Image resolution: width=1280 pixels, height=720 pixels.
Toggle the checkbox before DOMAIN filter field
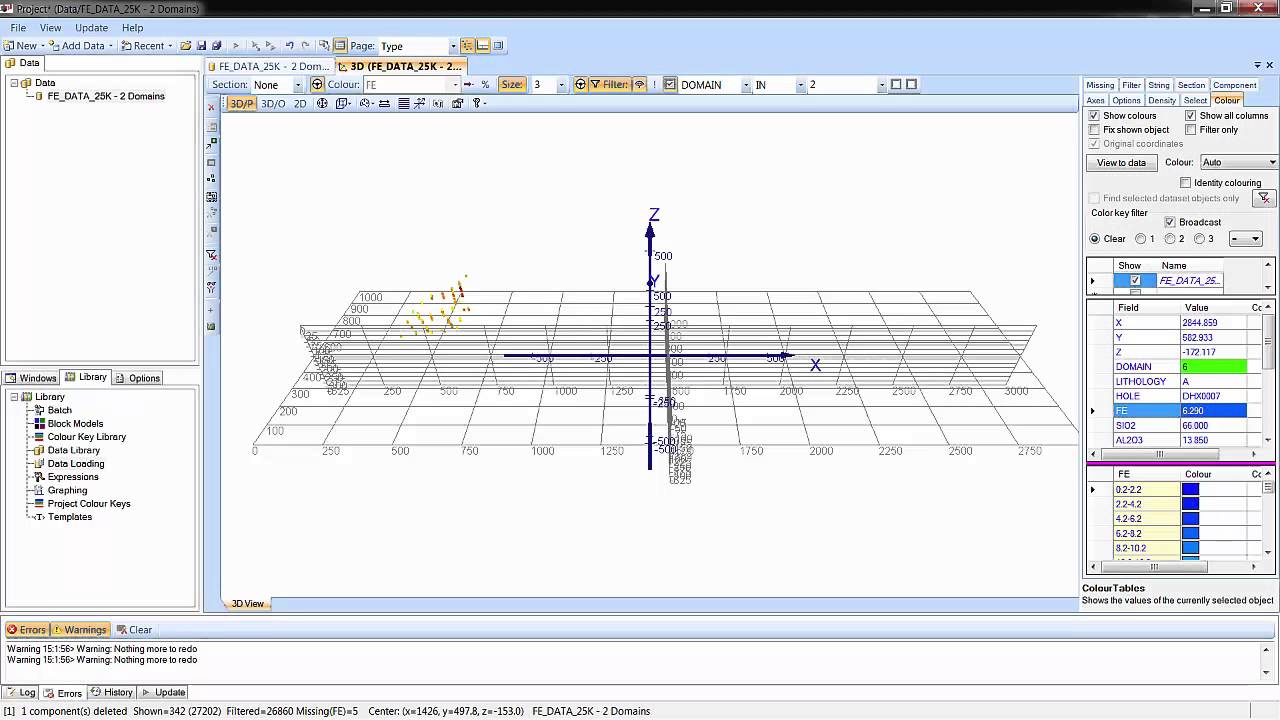click(670, 85)
